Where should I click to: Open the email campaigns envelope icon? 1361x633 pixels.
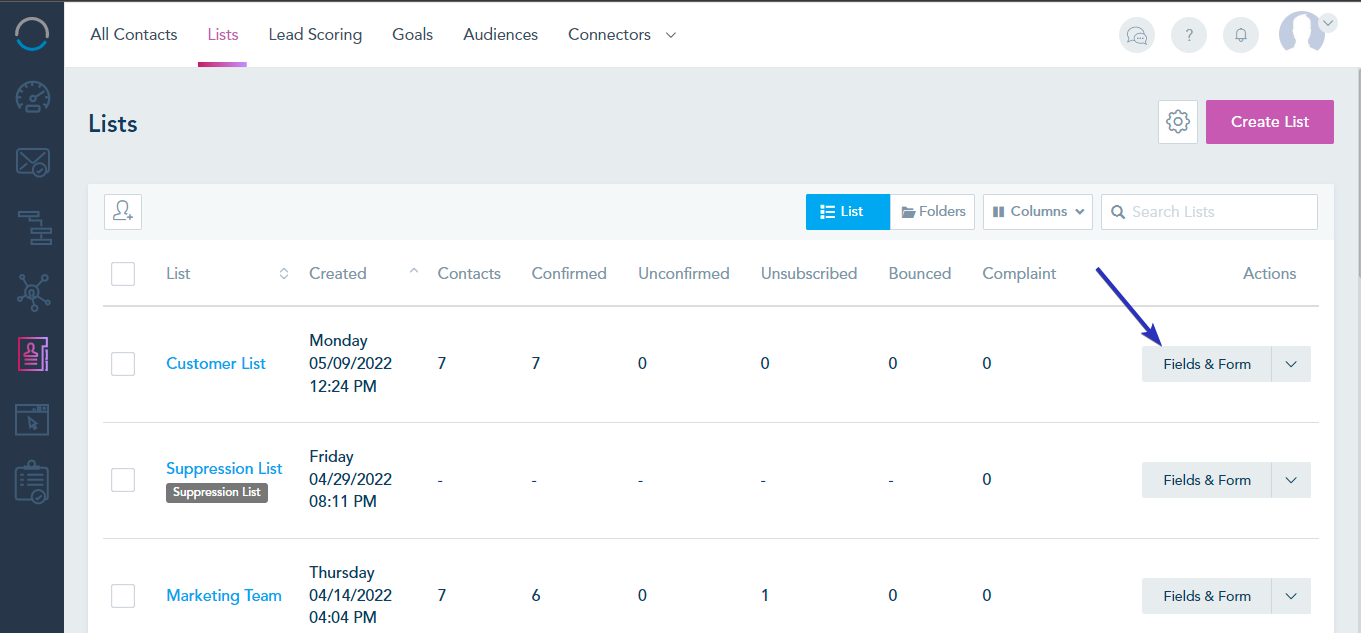coord(32,162)
